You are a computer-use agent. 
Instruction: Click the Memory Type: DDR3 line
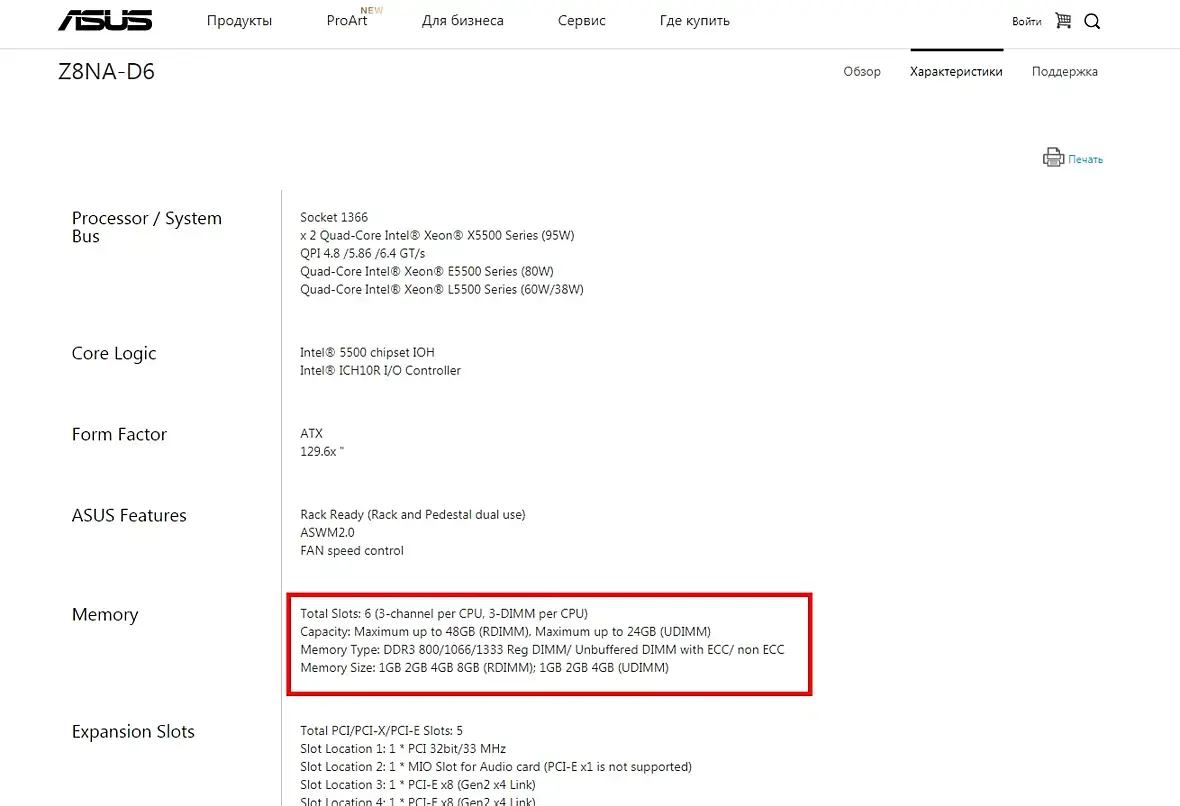pos(542,649)
